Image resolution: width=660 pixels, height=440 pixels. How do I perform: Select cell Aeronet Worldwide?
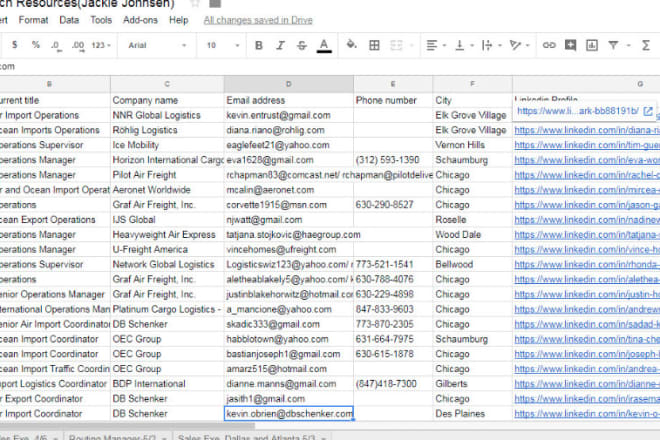click(167, 190)
